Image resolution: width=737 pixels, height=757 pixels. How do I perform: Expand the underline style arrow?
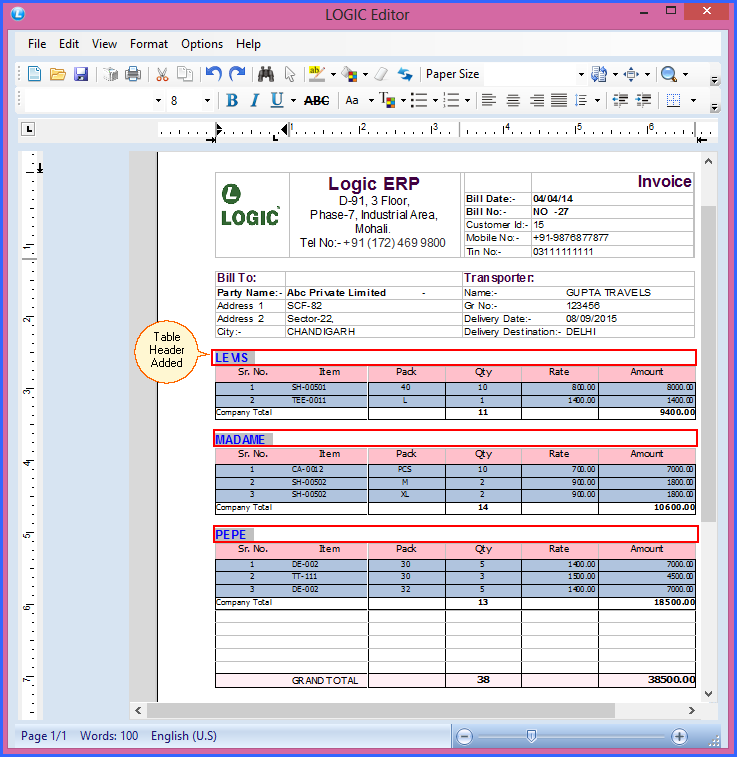[293, 100]
